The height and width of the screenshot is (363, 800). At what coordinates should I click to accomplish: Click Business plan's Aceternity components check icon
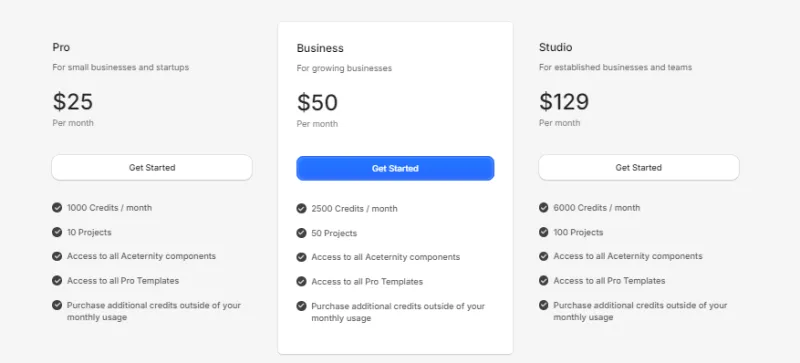302,257
